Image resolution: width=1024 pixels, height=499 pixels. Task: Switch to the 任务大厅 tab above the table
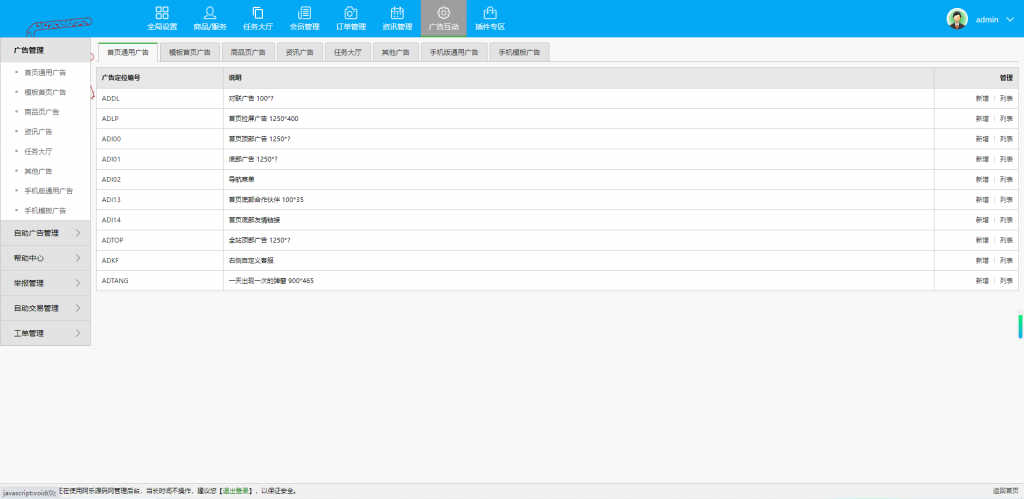click(x=347, y=52)
